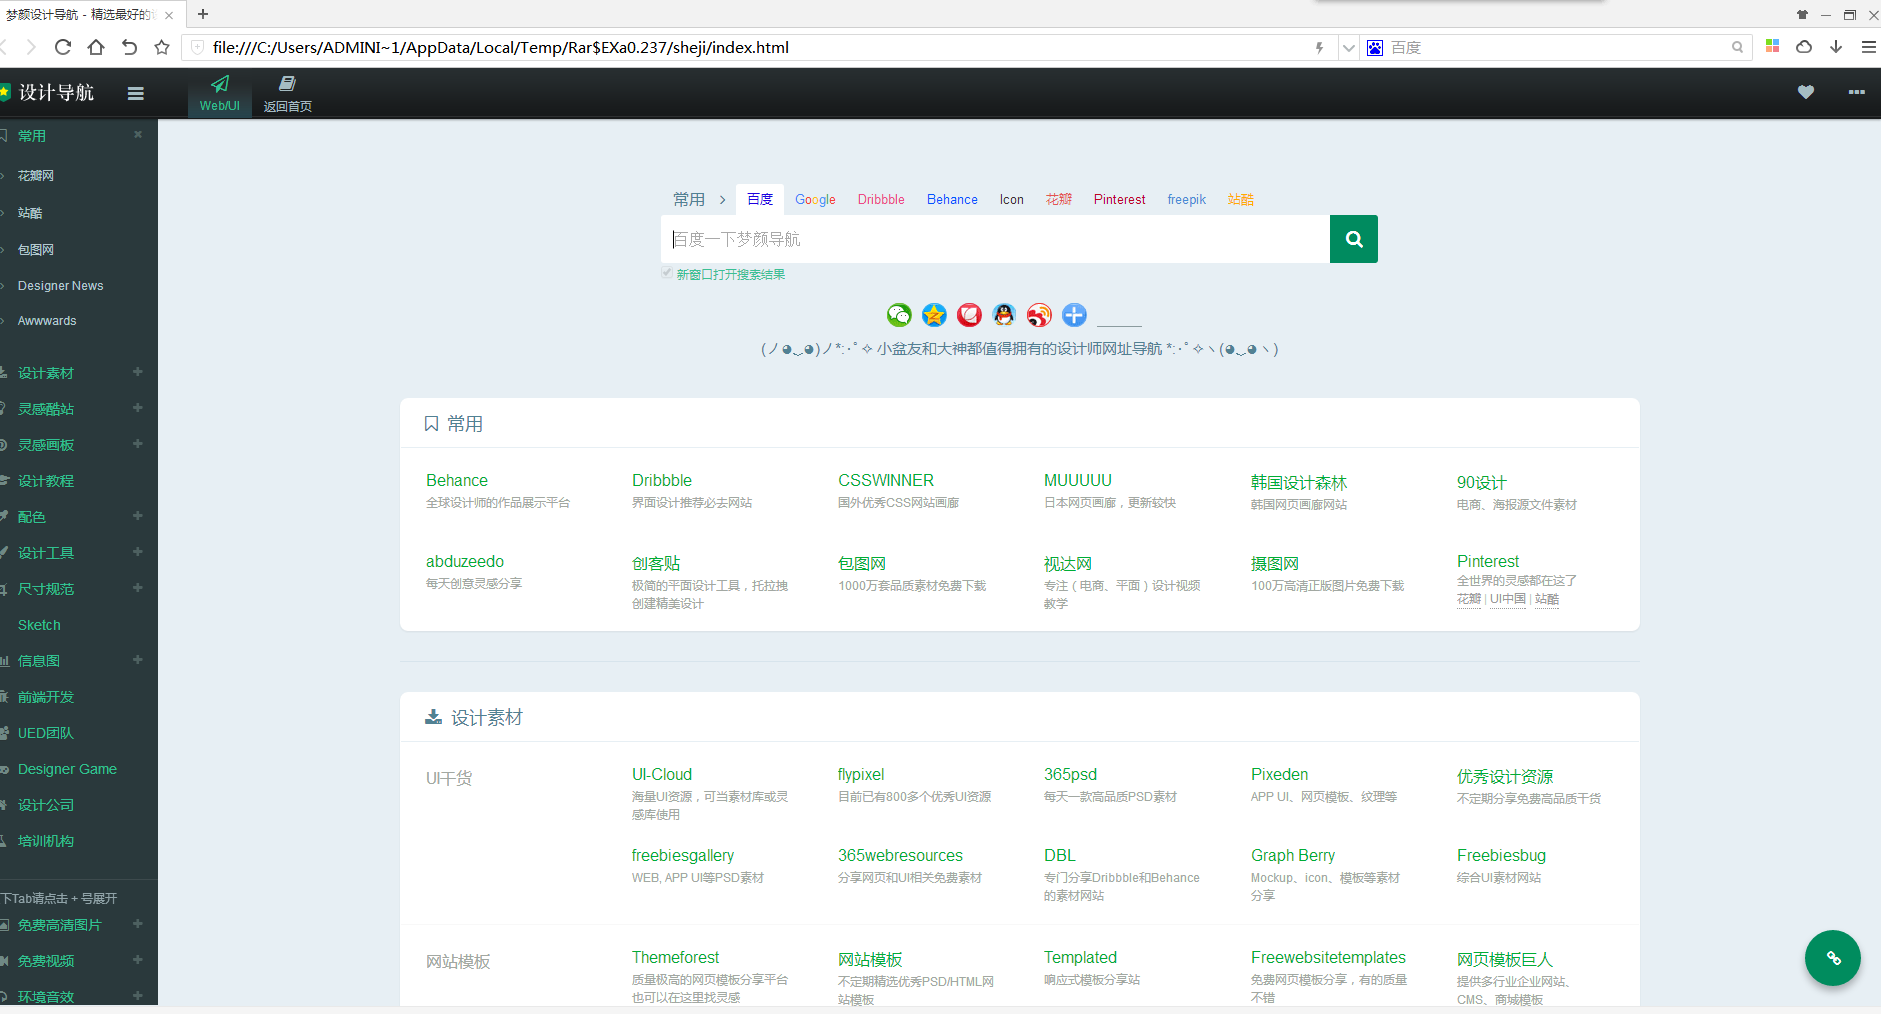Share via the WeChat icon
The image size is (1881, 1014).
click(899, 315)
